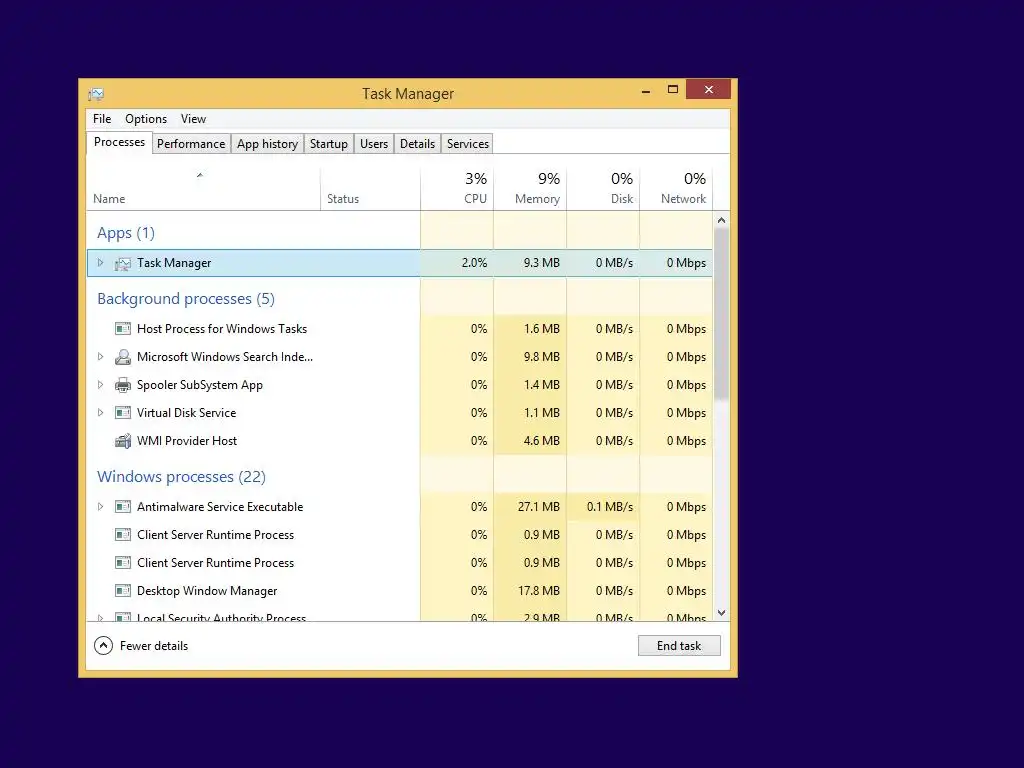The height and width of the screenshot is (768, 1024).
Task: Select the Desktop Window Manager row
Action: coord(400,590)
